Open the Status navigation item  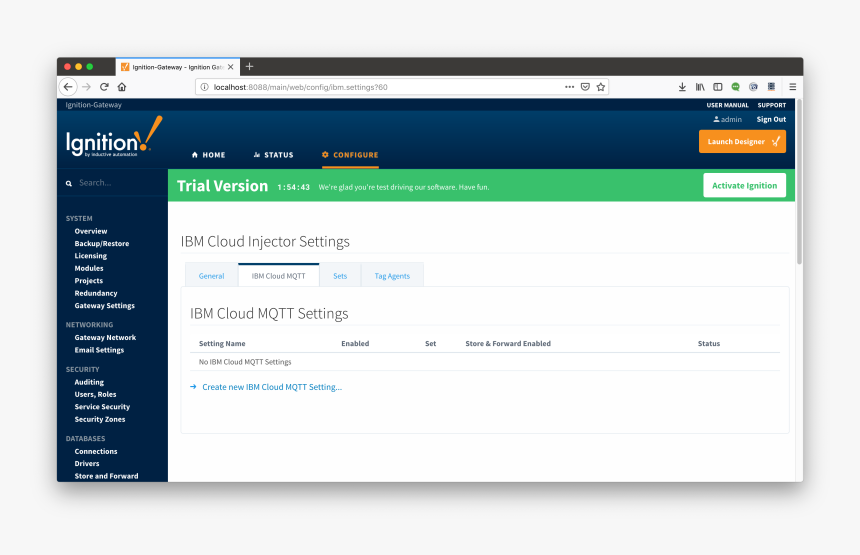tap(273, 155)
